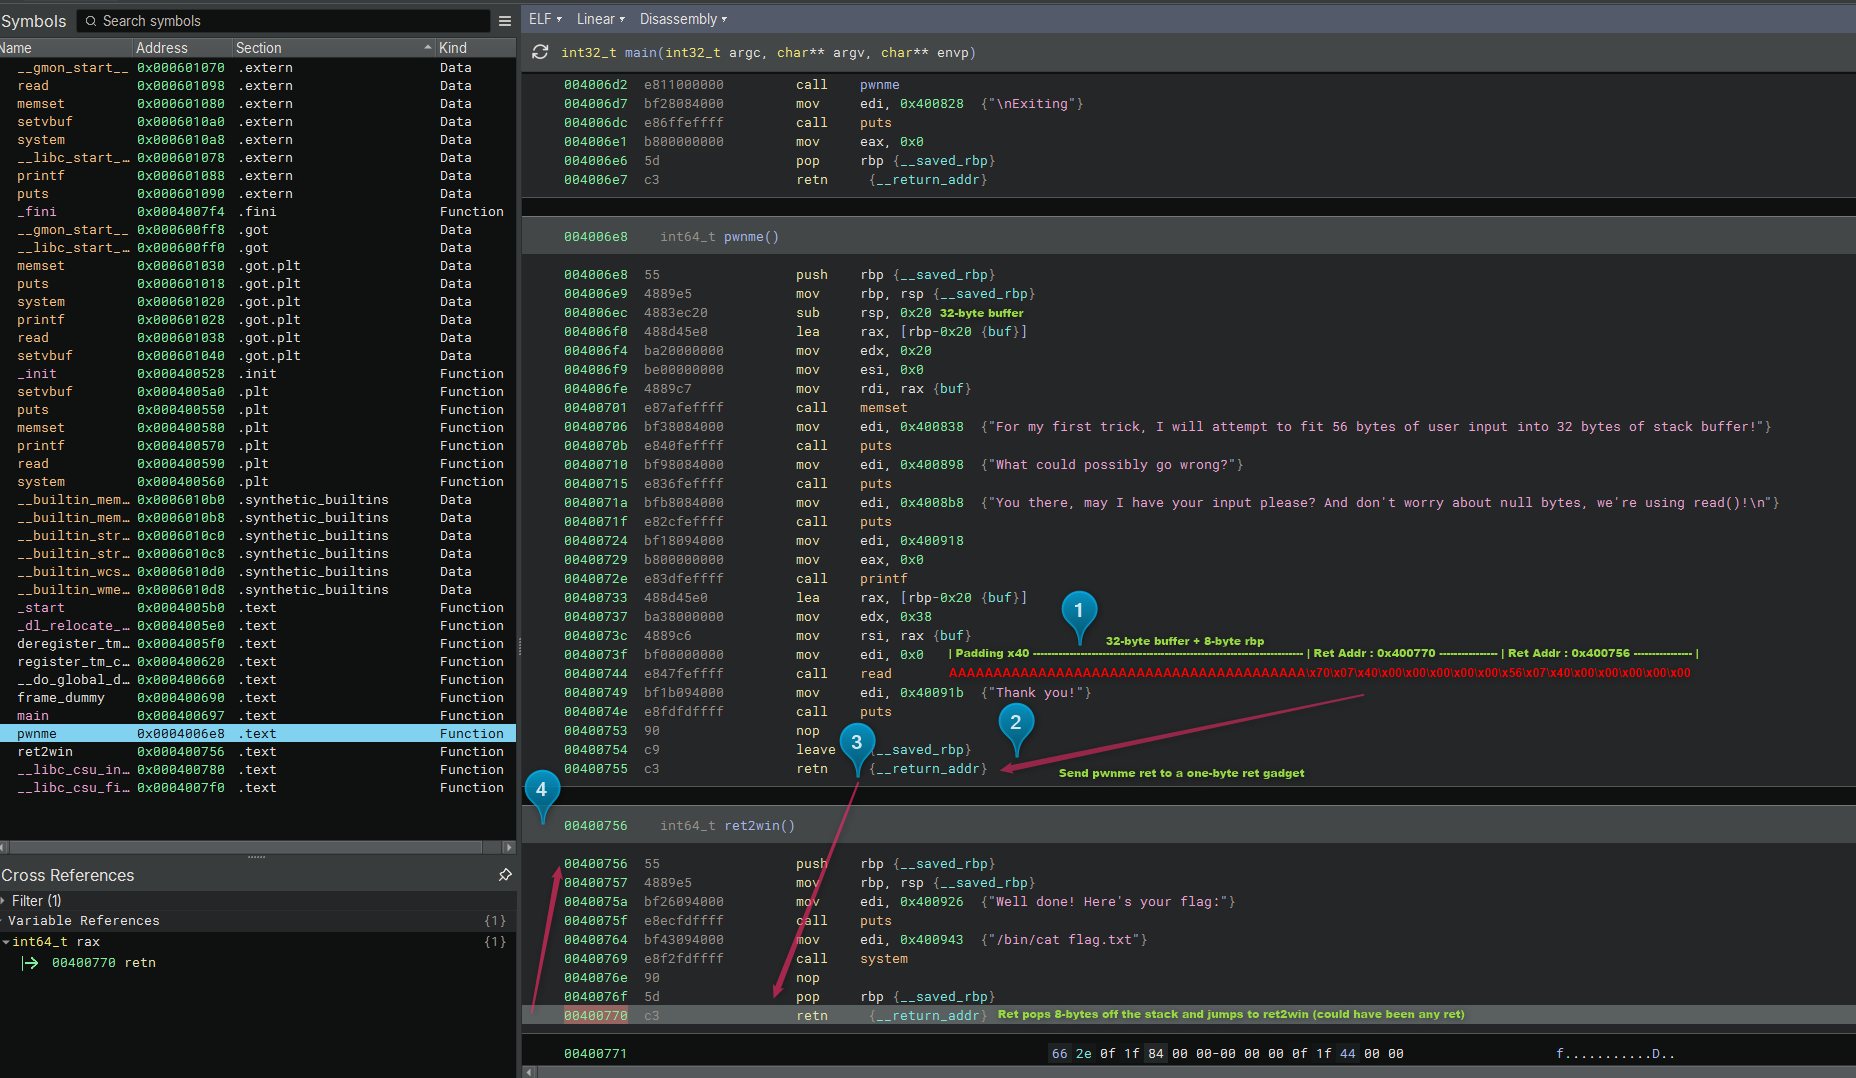Select the frame_dummy symbol row
The height and width of the screenshot is (1078, 1856).
tap(258, 698)
